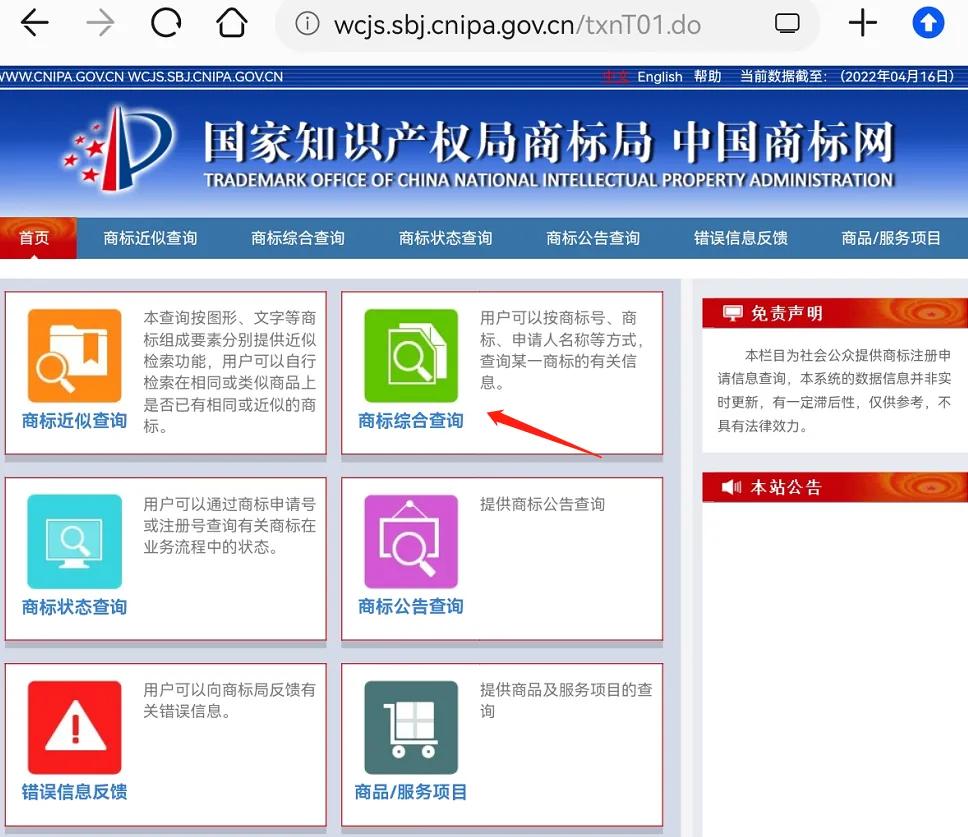Viewport: 968px width, 837px height.
Task: Click the 免责声明 monitor icon
Action: tap(732, 313)
